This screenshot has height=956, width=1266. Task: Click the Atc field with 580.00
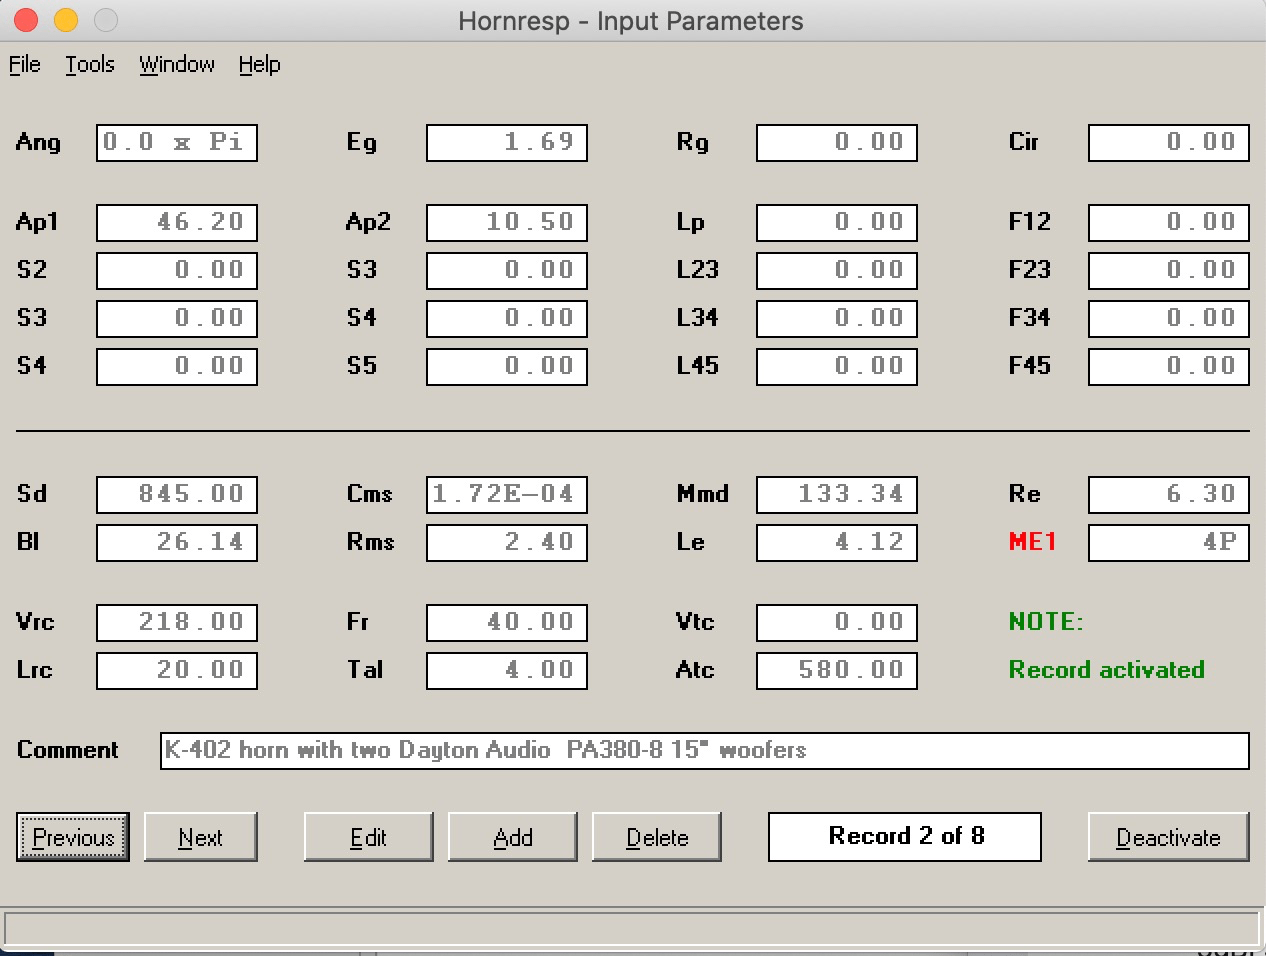(837, 670)
